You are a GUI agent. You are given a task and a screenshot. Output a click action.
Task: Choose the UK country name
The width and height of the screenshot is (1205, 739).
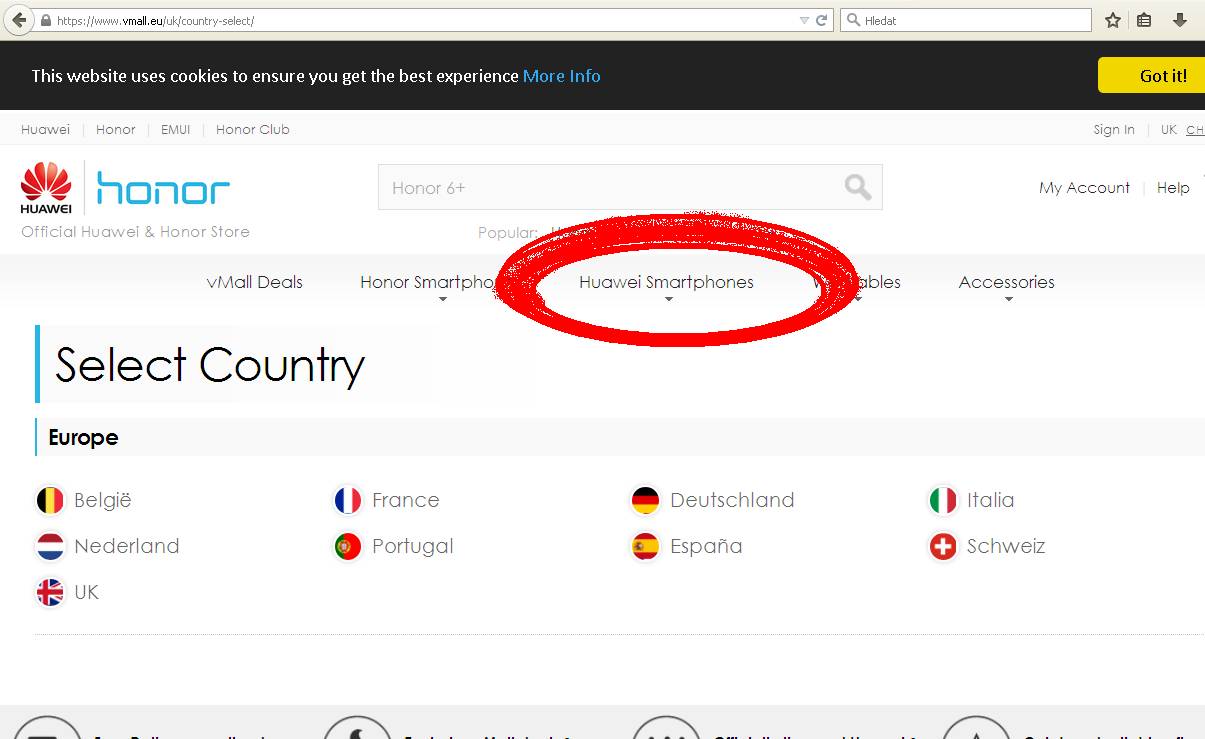point(87,592)
